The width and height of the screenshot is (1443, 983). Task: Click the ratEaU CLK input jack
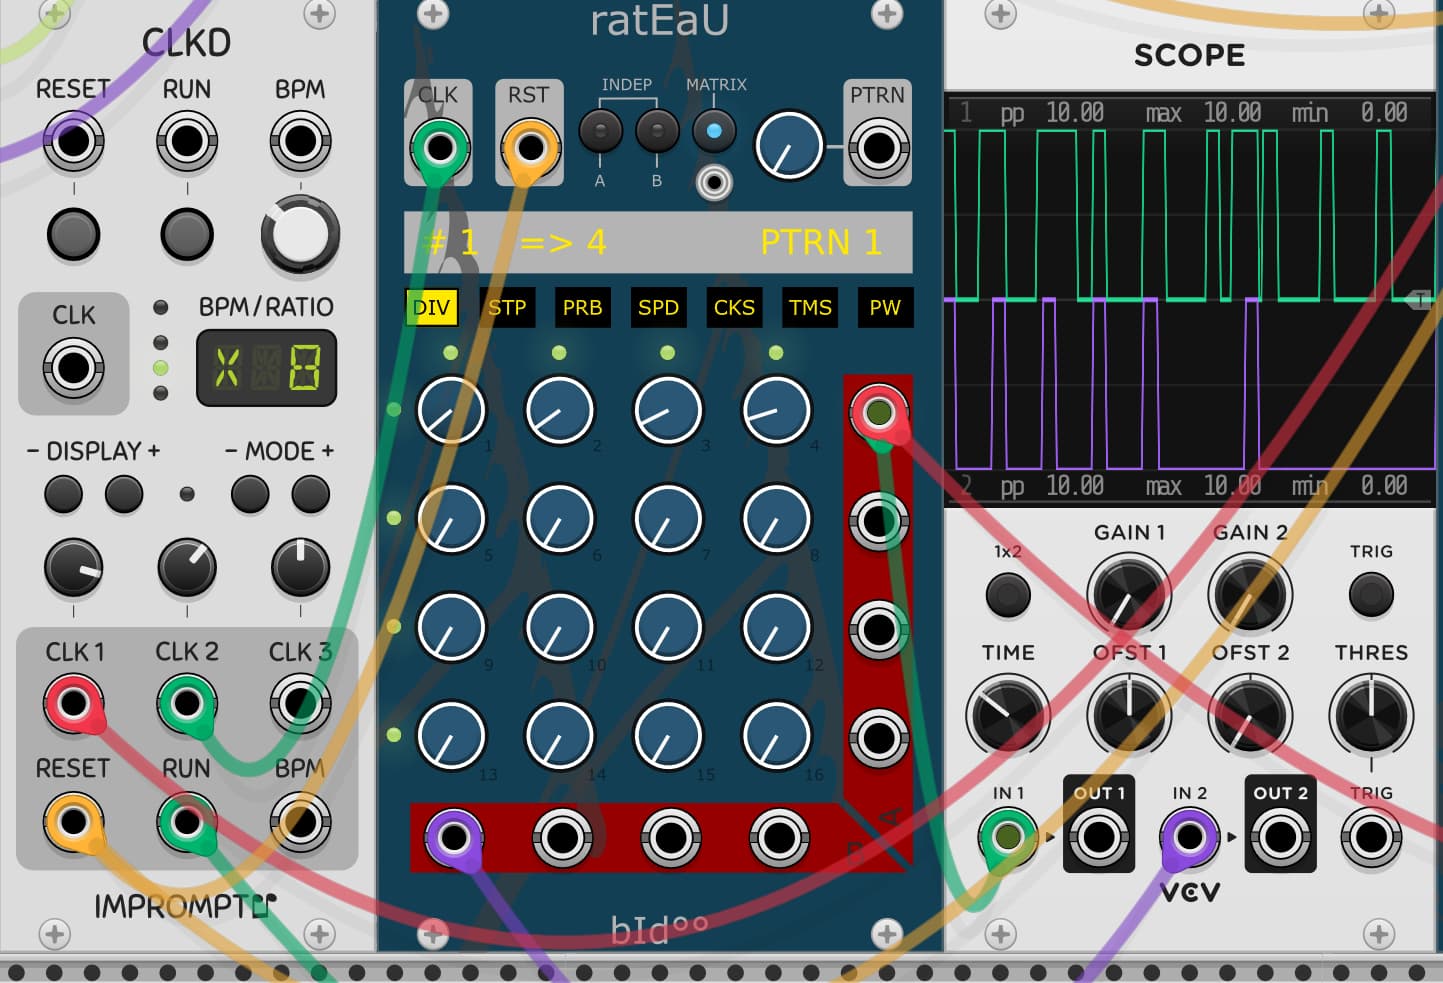440,148
